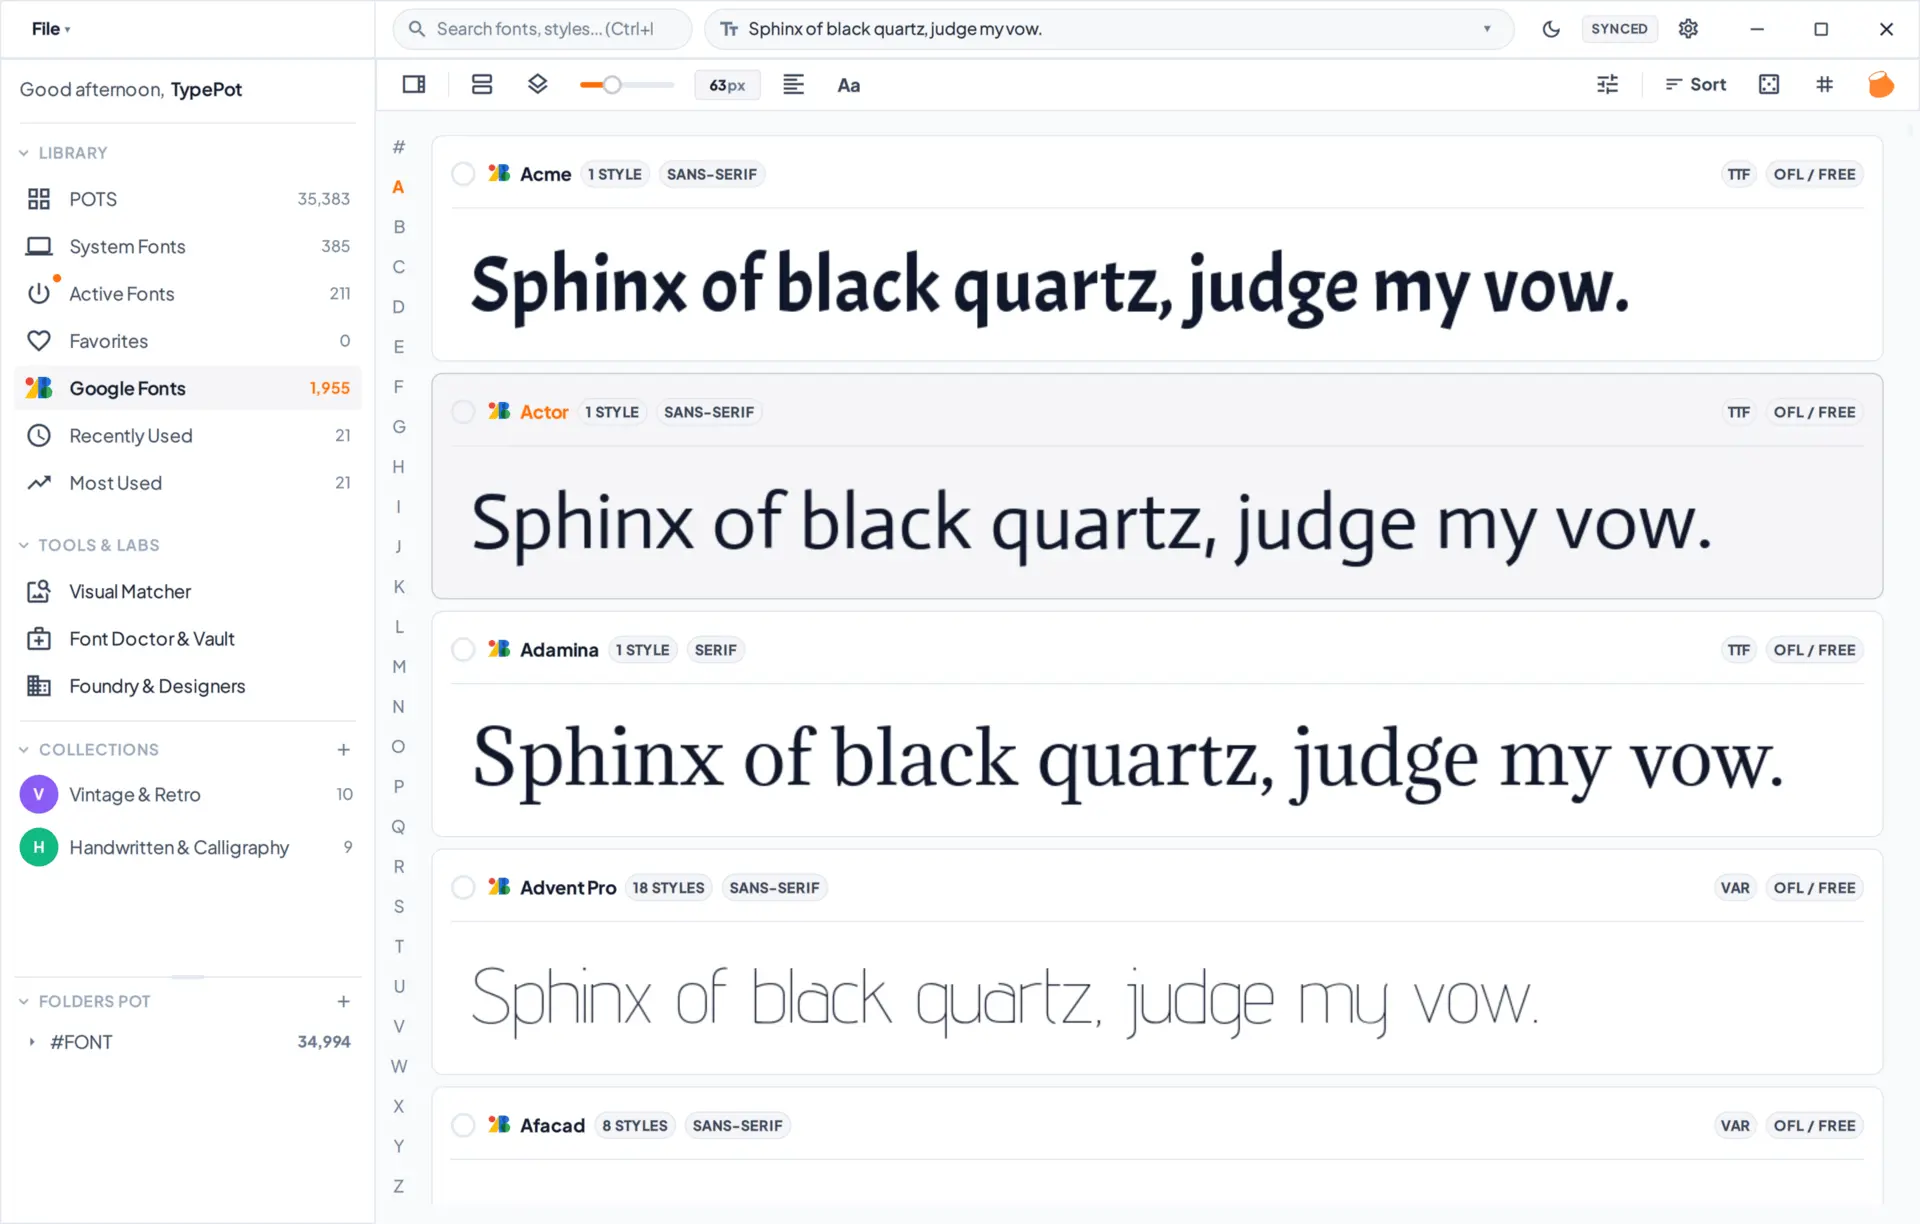Open the System Fonts library

(x=188, y=247)
